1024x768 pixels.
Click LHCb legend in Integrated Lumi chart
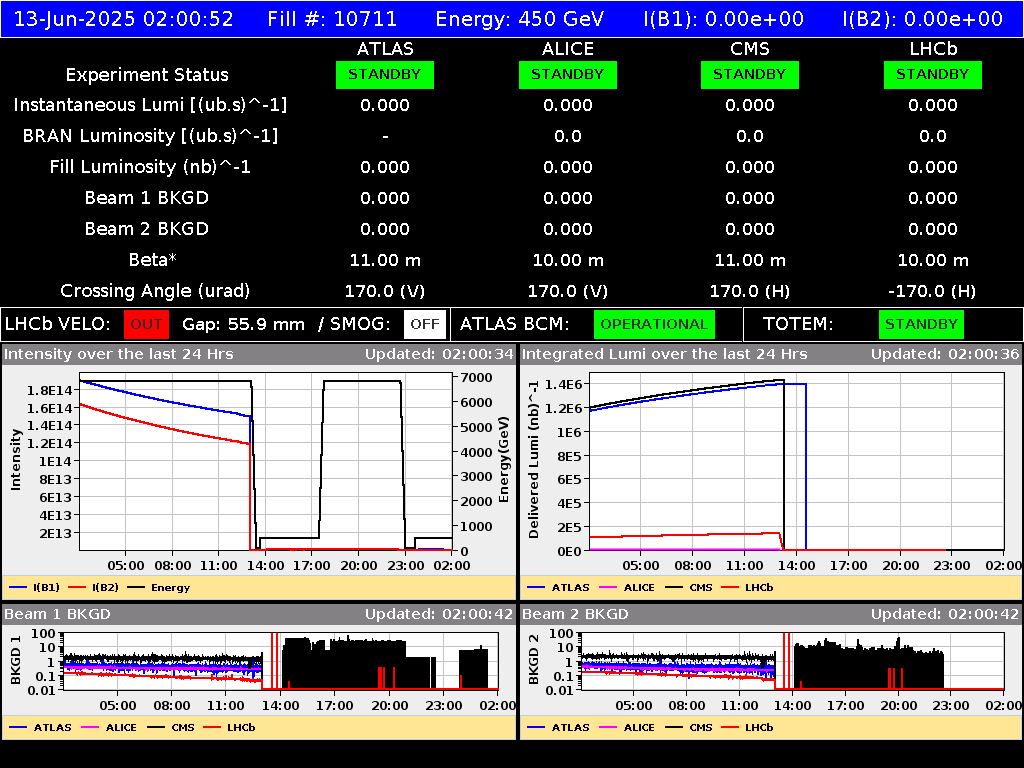click(748, 588)
